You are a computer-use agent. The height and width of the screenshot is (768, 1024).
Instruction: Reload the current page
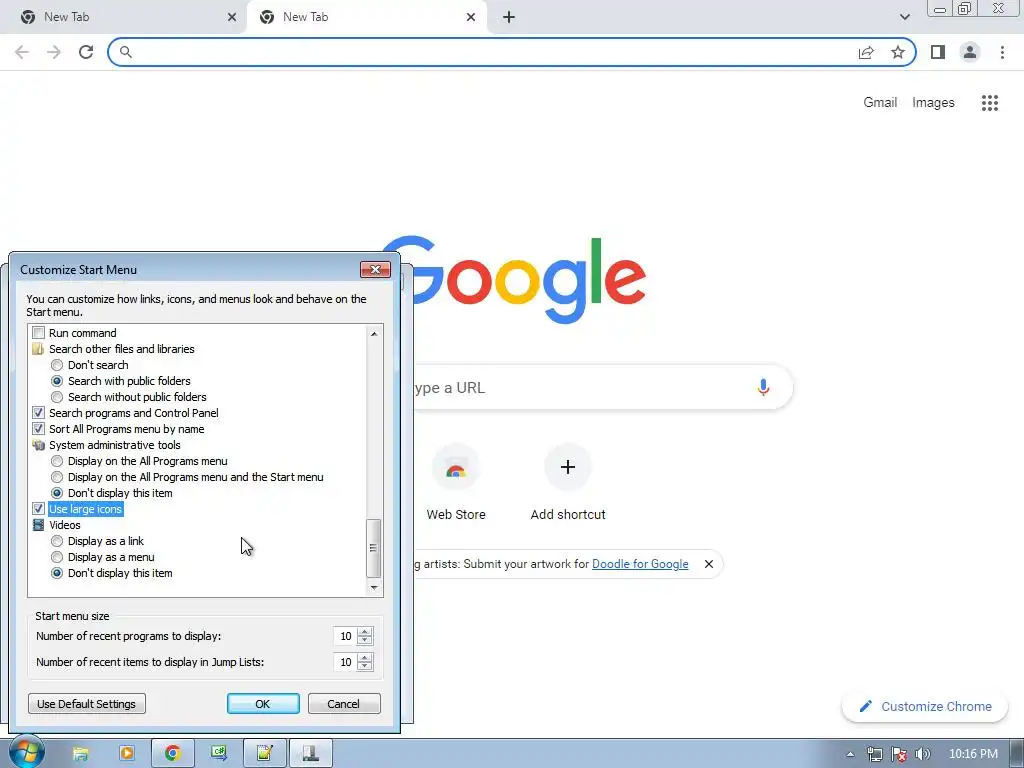pos(86,52)
